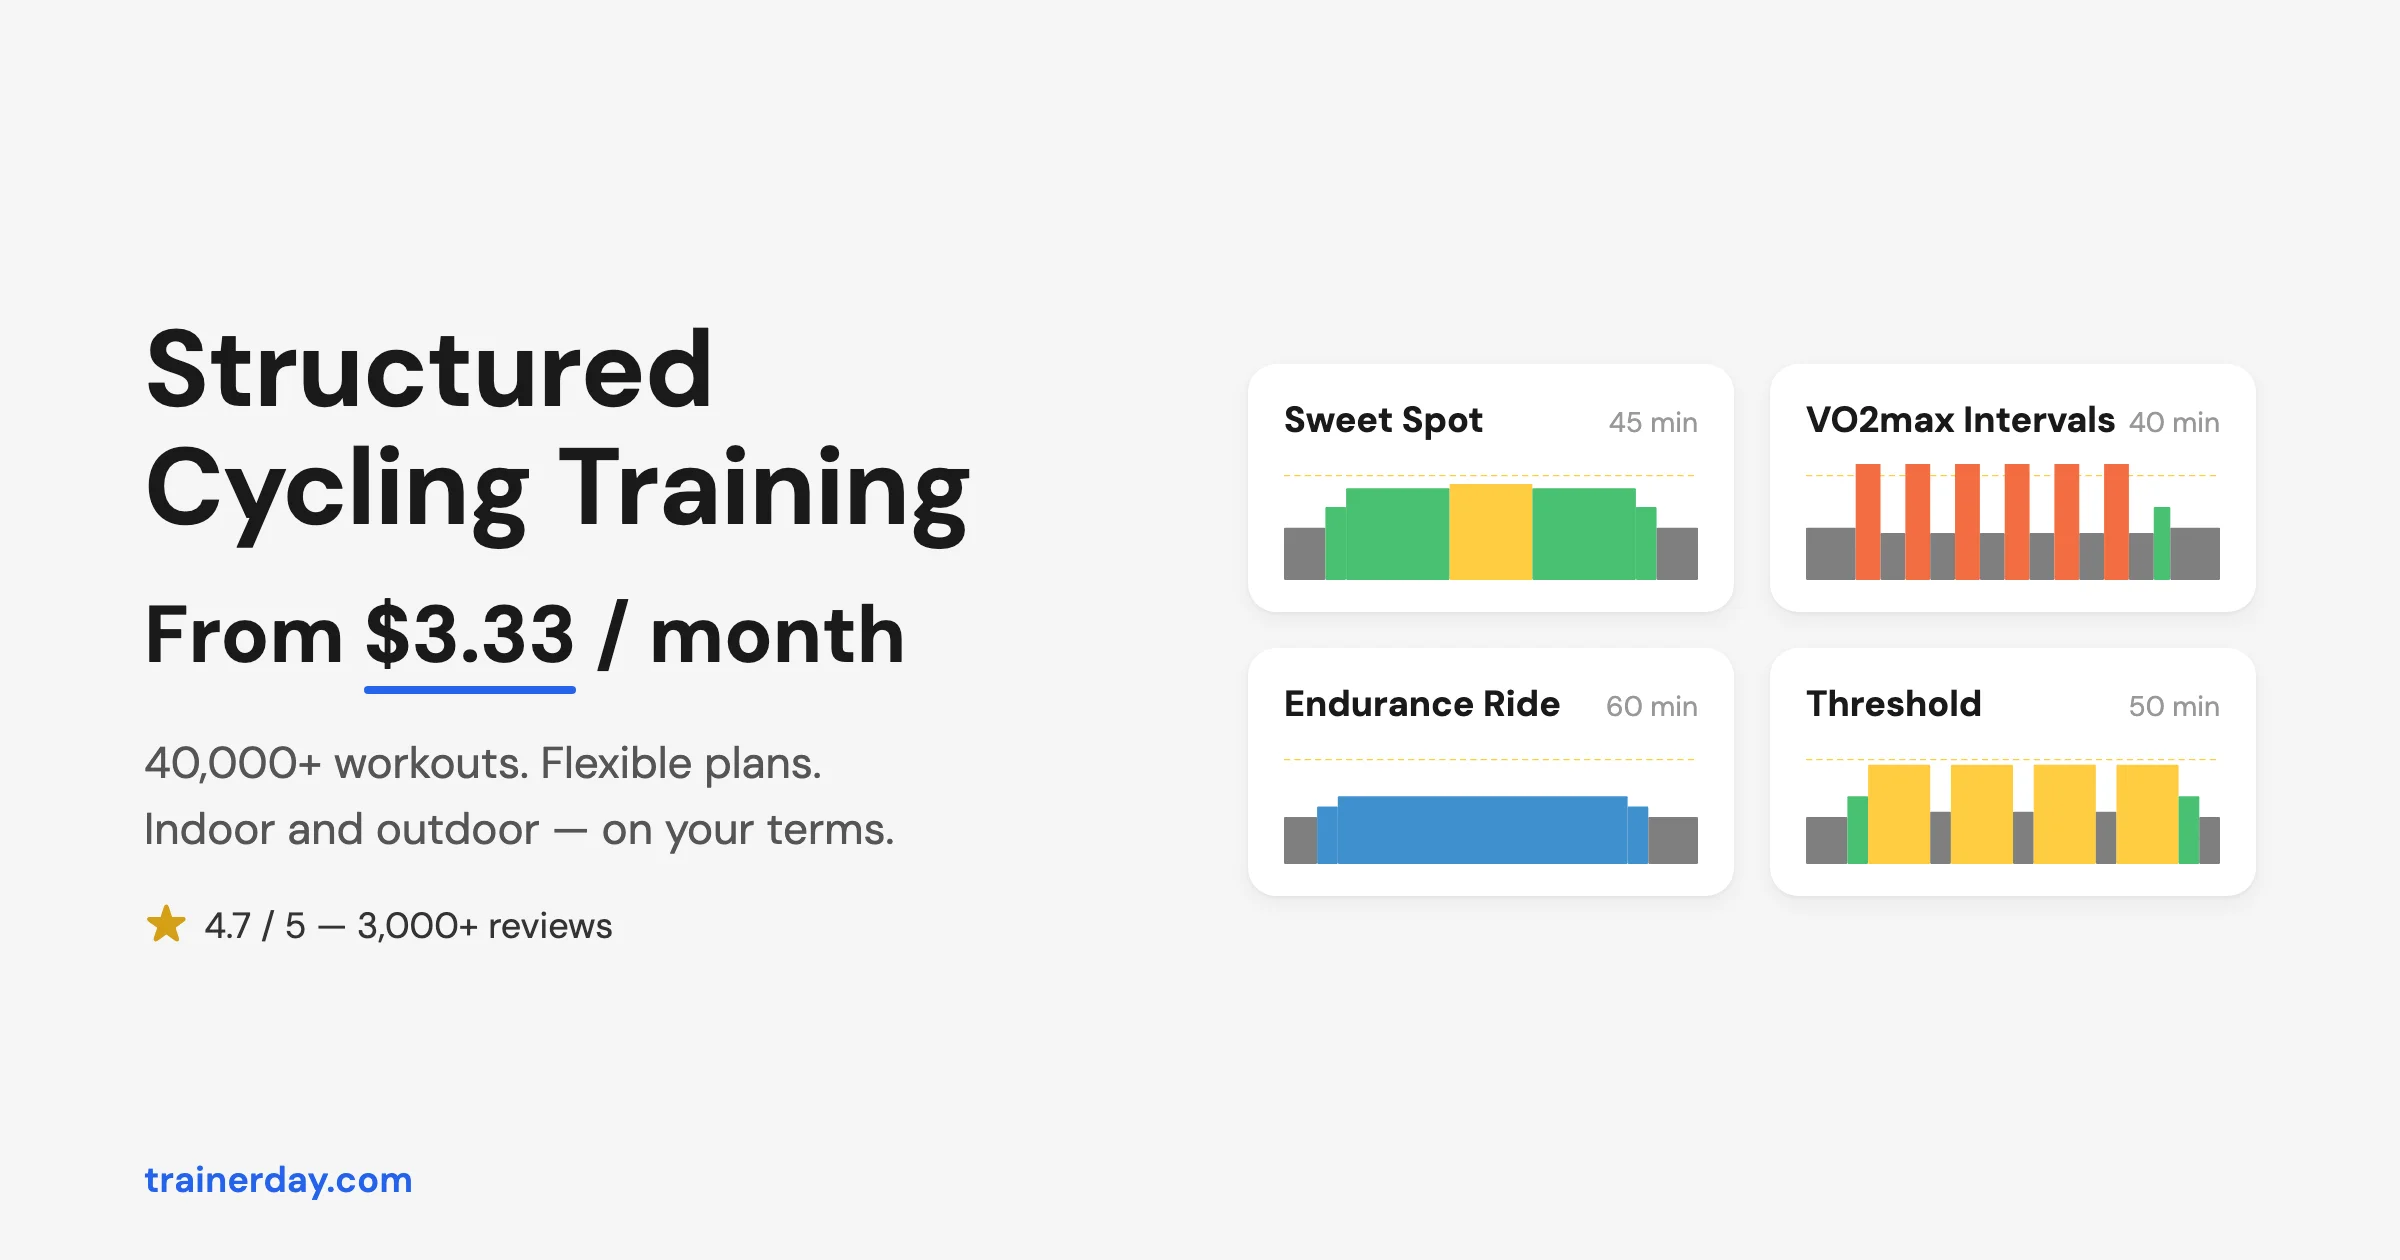The width and height of the screenshot is (2400, 1260).
Task: Click the 40 min duration label
Action: (x=2174, y=422)
